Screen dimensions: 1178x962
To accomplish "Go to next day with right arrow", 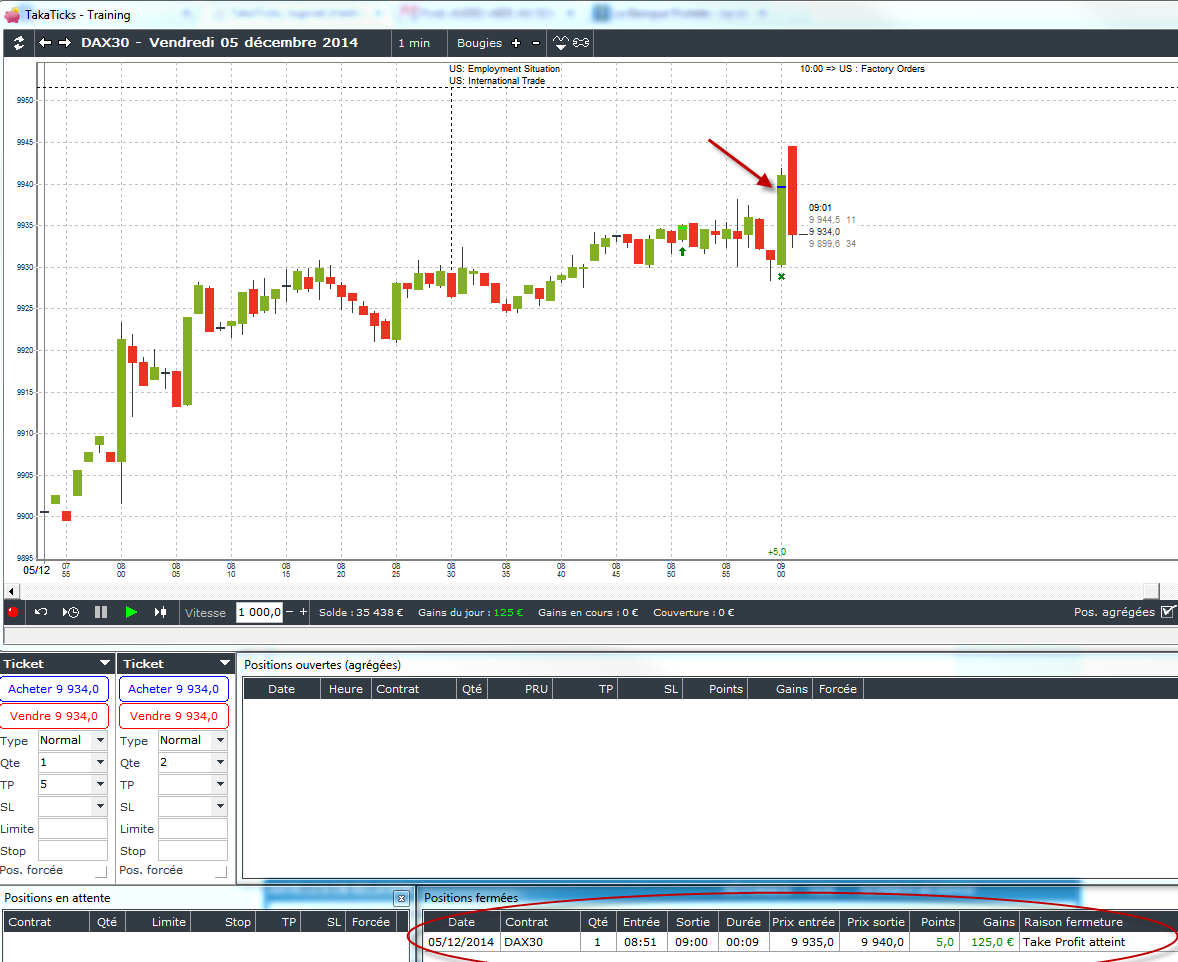I will 65,43.
